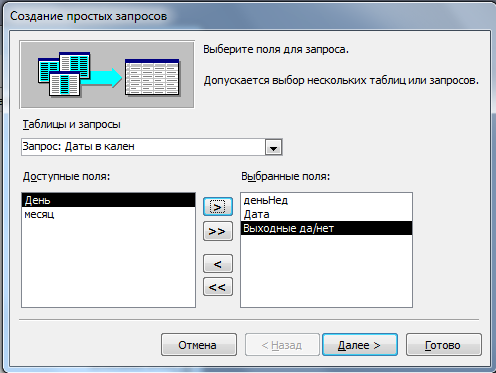Add selected field with the > button
The height and width of the screenshot is (373, 496).
pyautogui.click(x=218, y=207)
